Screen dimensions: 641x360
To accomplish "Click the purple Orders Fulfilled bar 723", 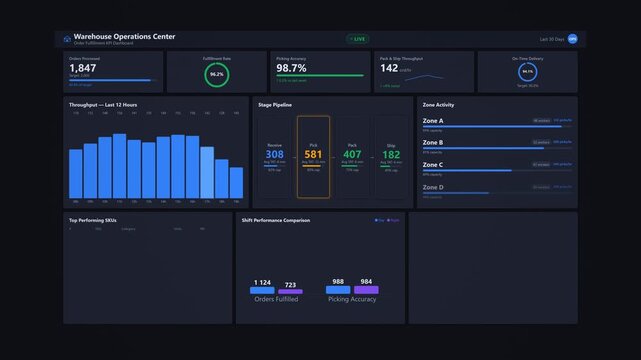I will click(290, 291).
